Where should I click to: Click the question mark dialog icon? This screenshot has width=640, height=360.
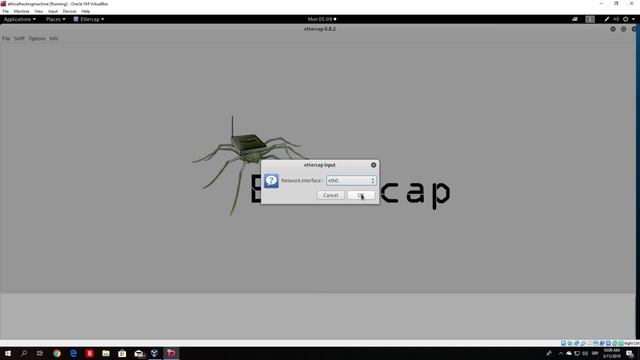[x=271, y=180]
